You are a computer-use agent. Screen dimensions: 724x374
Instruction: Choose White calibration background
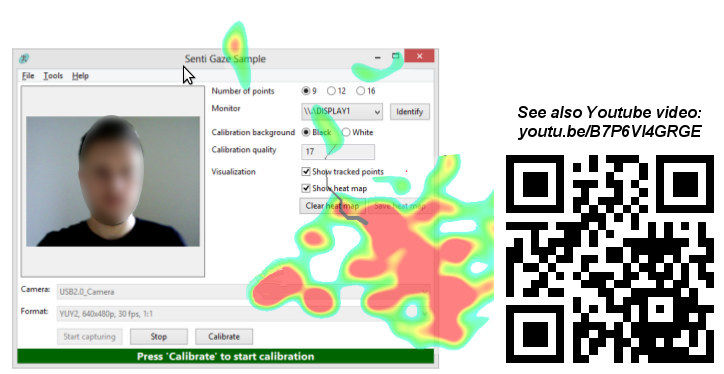tap(346, 133)
